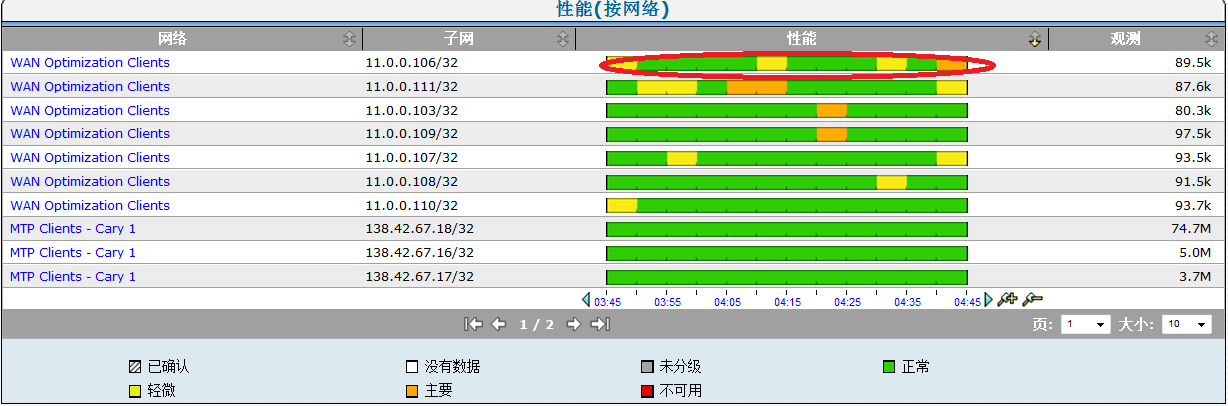Click the 04:05 time label
The image size is (1228, 406).
(x=727, y=301)
